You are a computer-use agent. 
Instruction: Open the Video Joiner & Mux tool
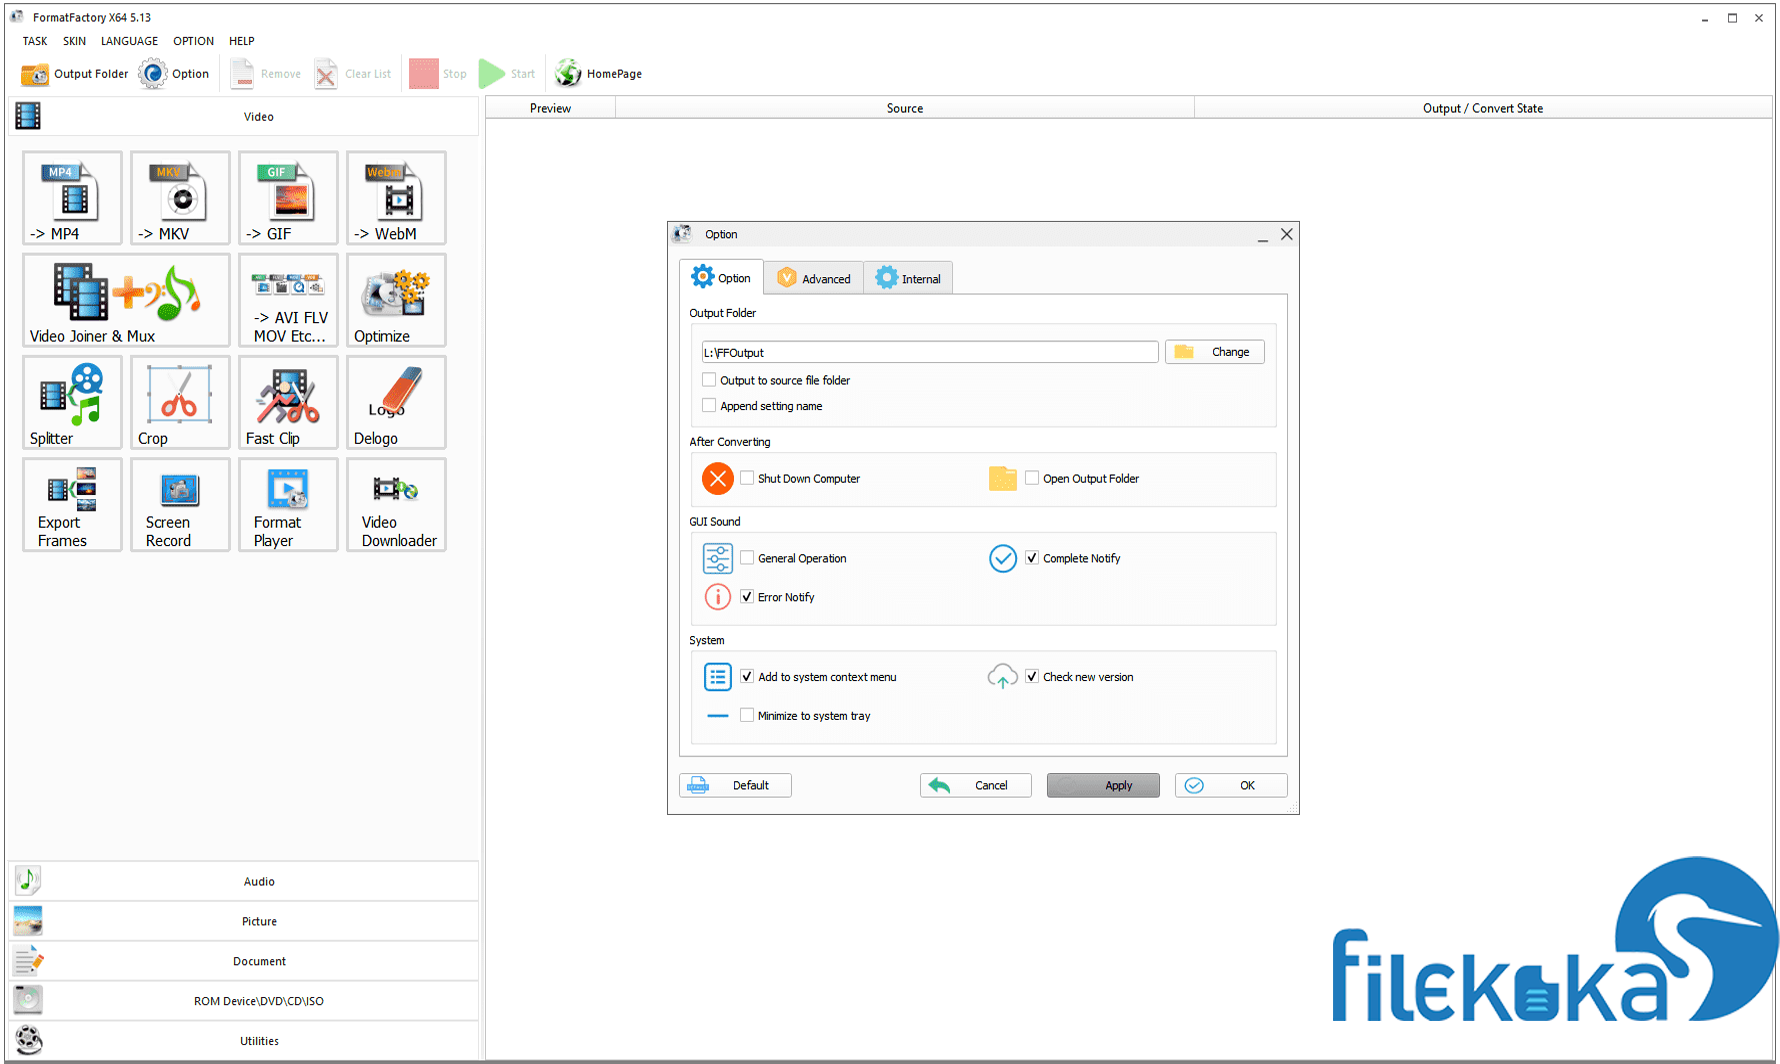pos(126,300)
